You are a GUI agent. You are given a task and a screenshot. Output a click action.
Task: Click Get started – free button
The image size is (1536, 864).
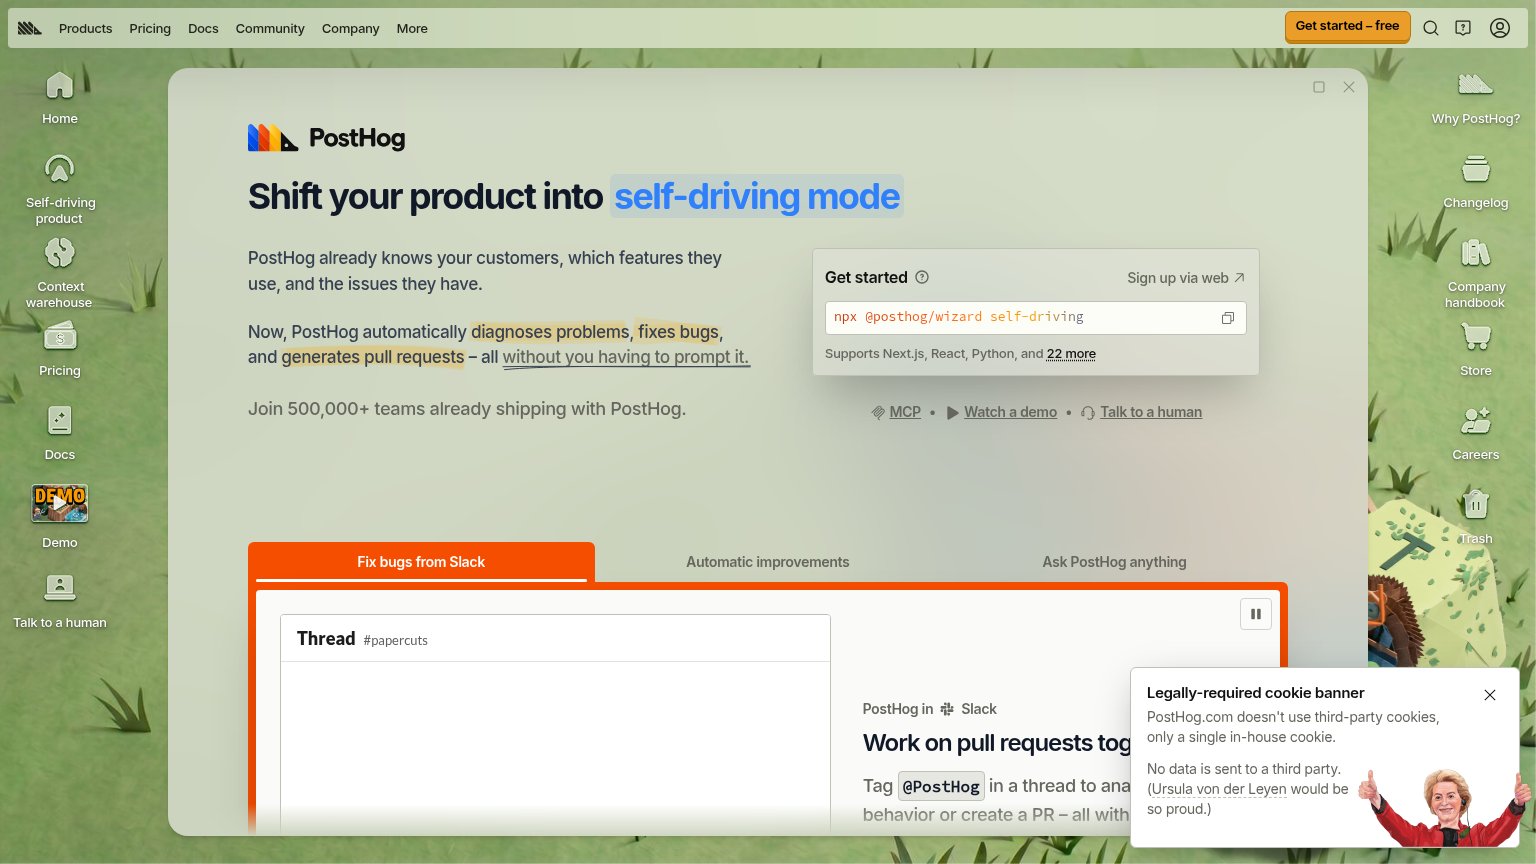[x=1347, y=27]
